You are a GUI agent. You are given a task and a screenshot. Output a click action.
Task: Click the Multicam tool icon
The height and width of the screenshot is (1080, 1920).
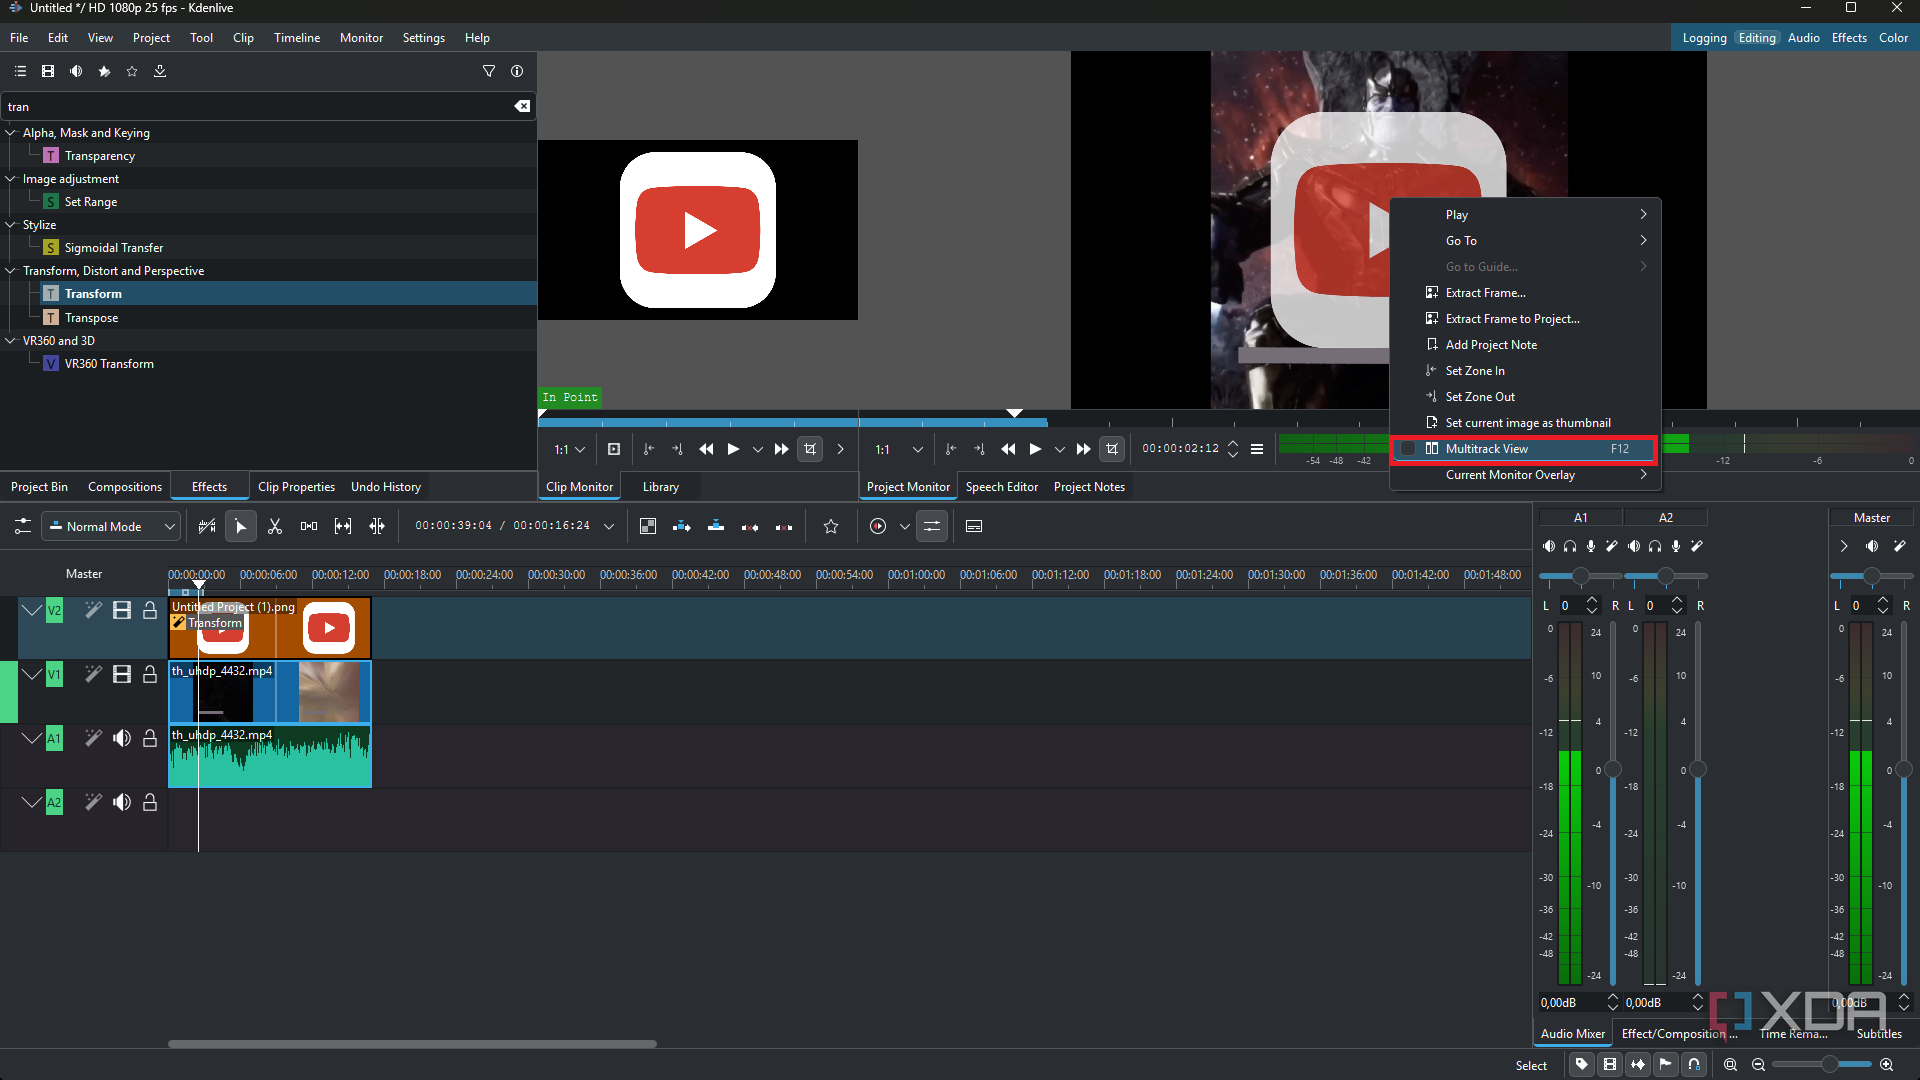(377, 526)
